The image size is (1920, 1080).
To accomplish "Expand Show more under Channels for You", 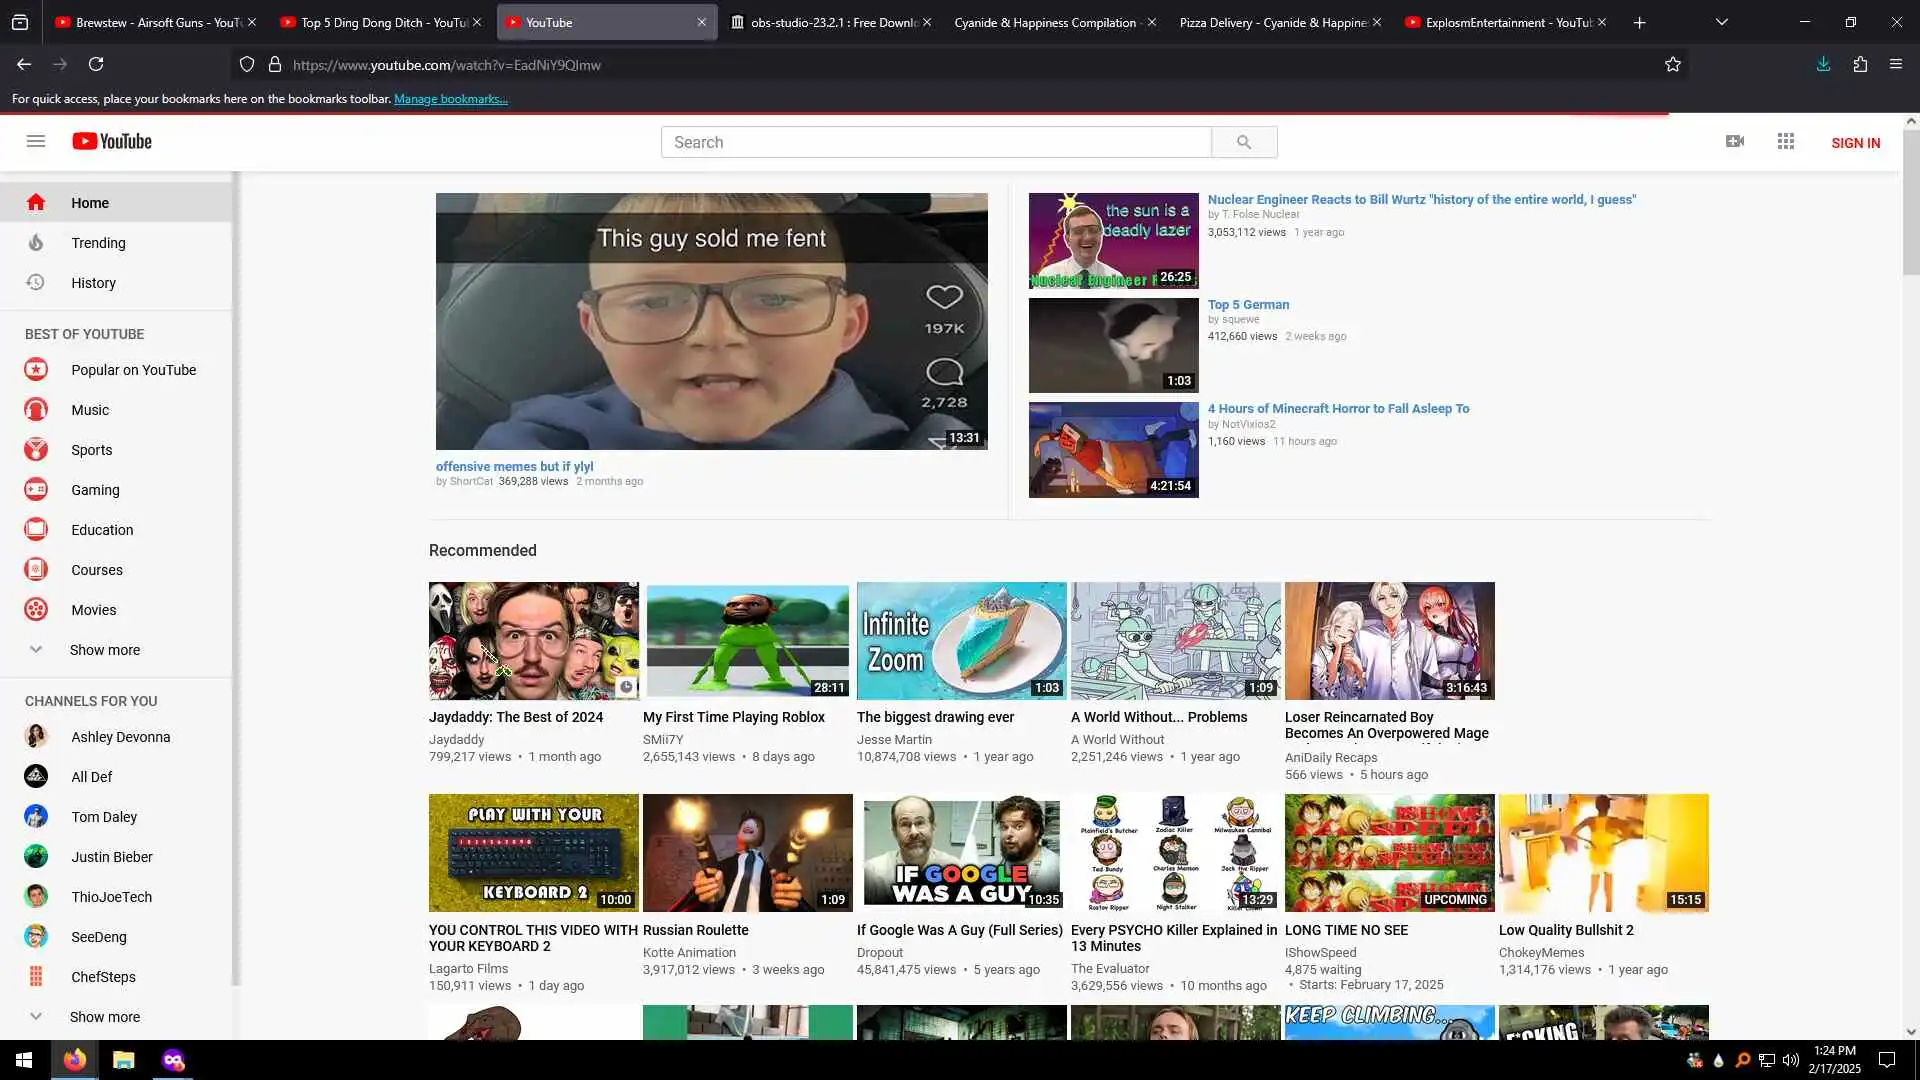I will pyautogui.click(x=104, y=1017).
